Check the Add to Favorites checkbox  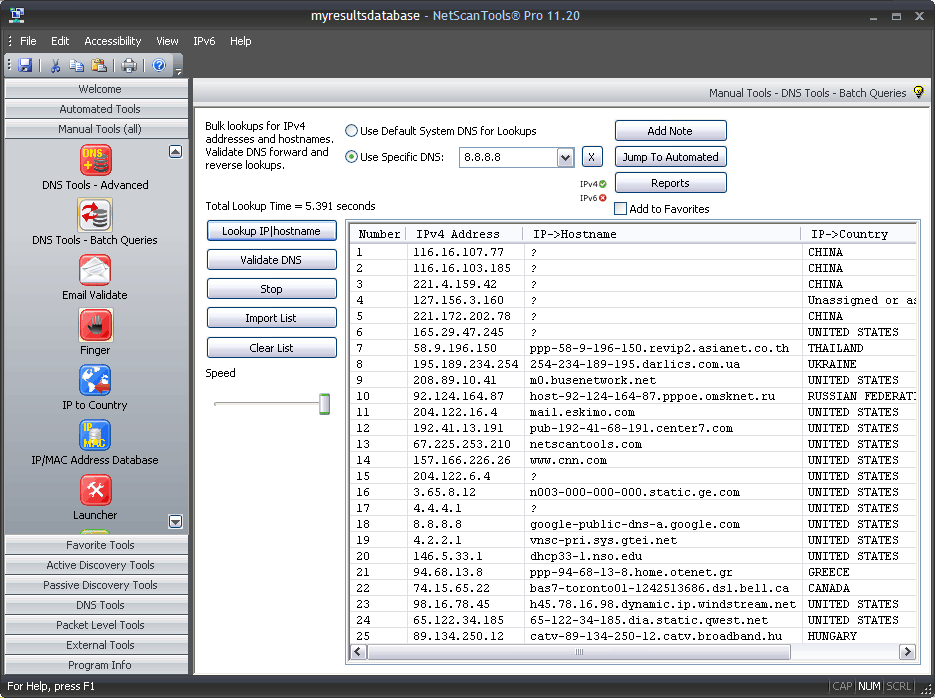tap(620, 209)
